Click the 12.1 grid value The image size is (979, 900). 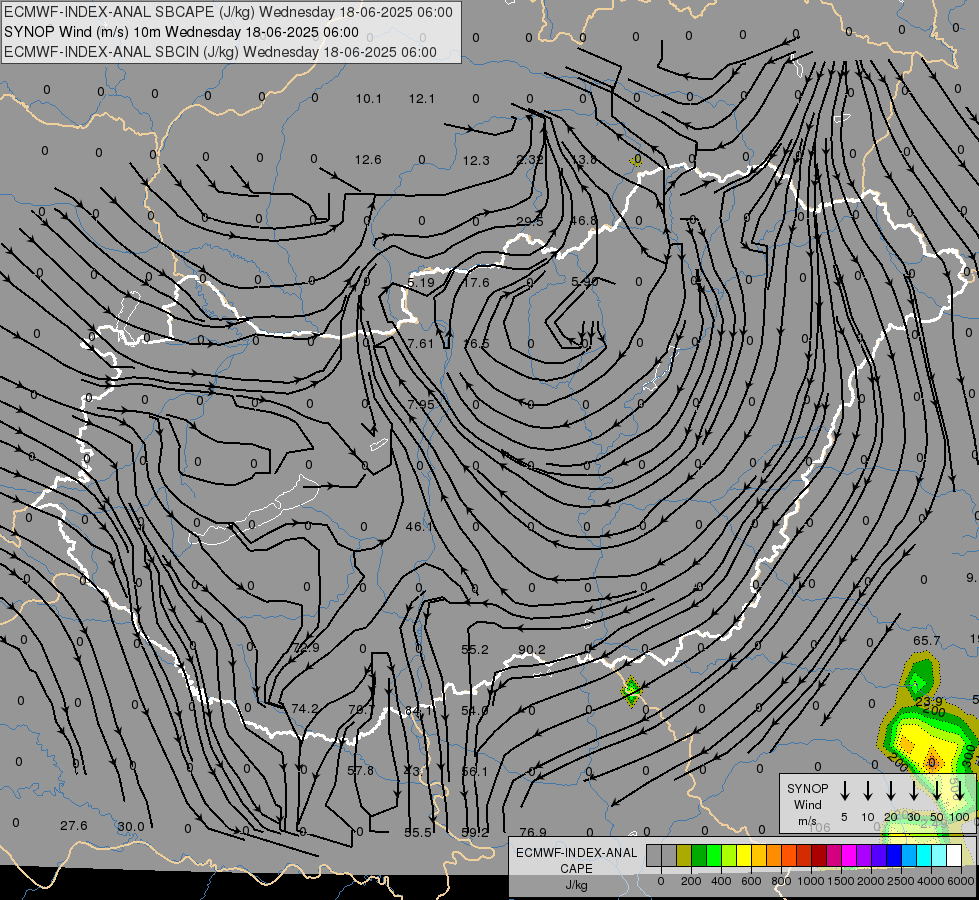pyautogui.click(x=421, y=99)
